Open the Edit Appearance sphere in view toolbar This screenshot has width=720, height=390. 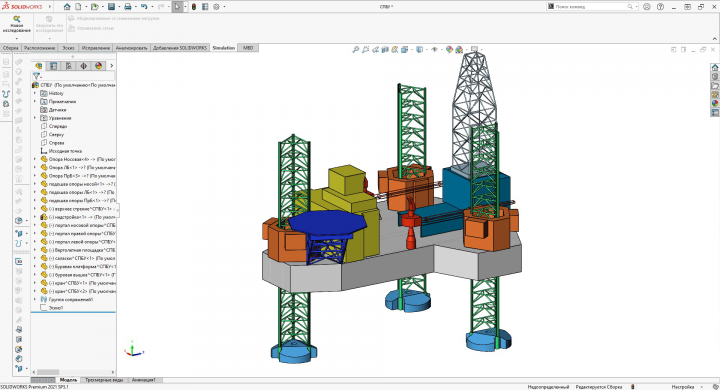[449, 49]
